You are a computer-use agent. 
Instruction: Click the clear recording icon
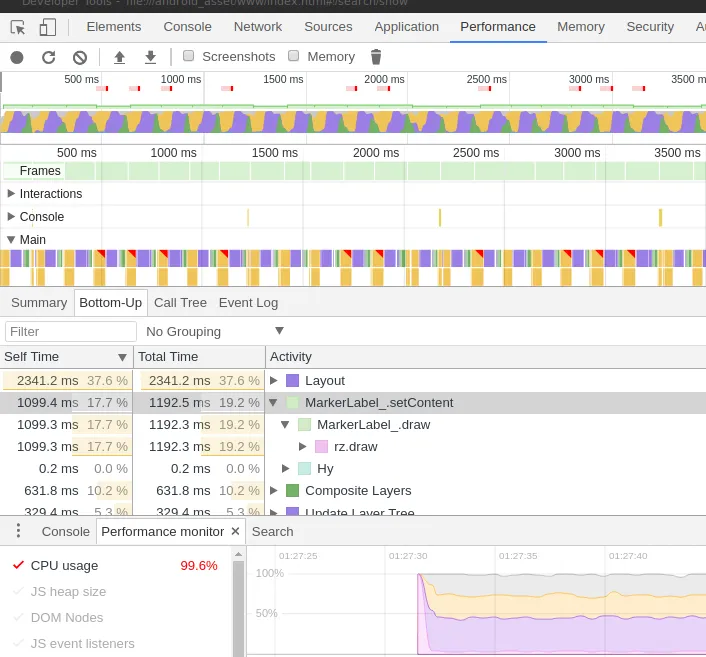[80, 57]
